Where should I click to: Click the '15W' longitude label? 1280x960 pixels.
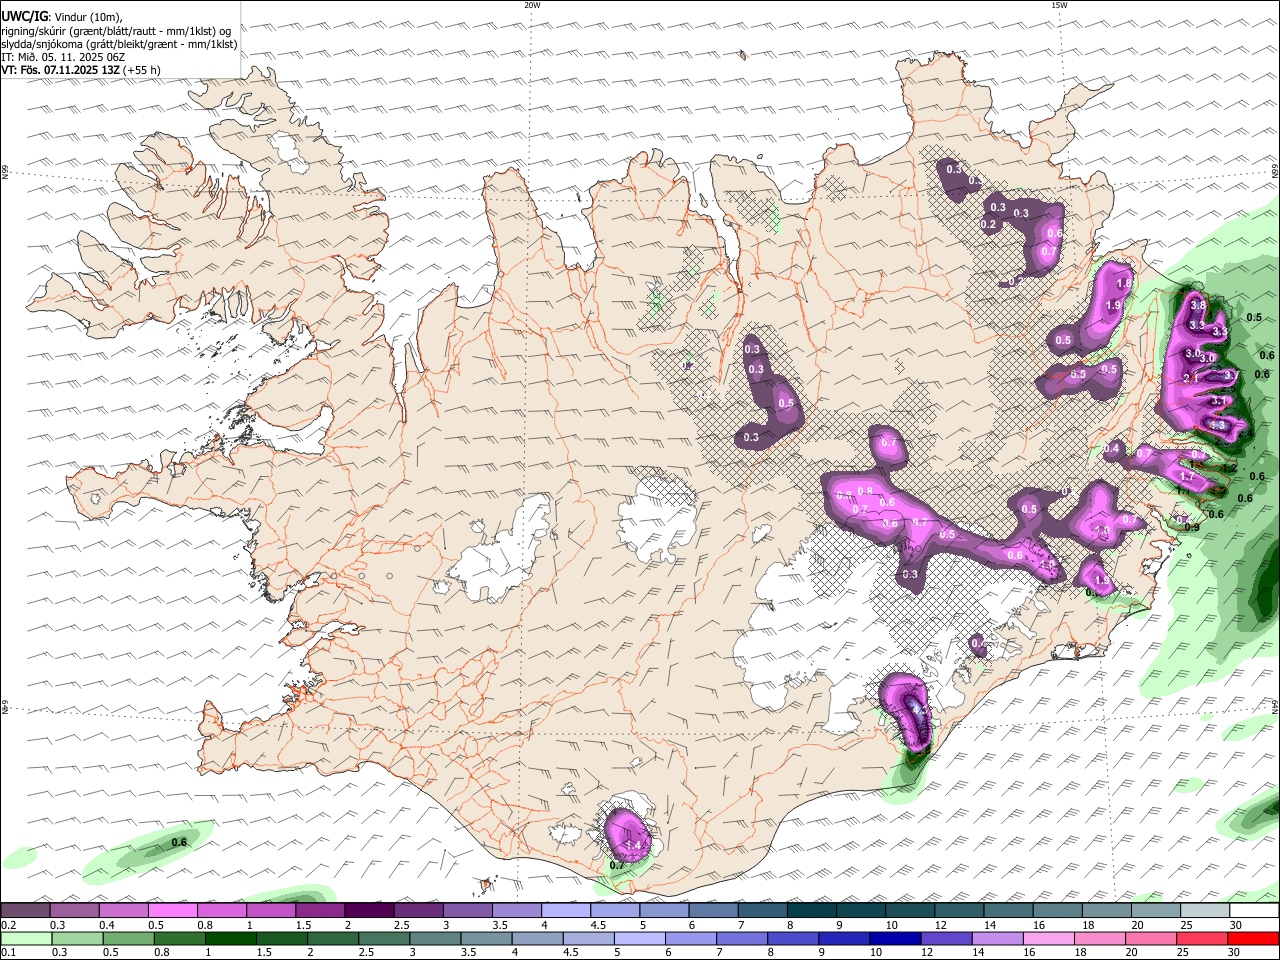point(1059,5)
